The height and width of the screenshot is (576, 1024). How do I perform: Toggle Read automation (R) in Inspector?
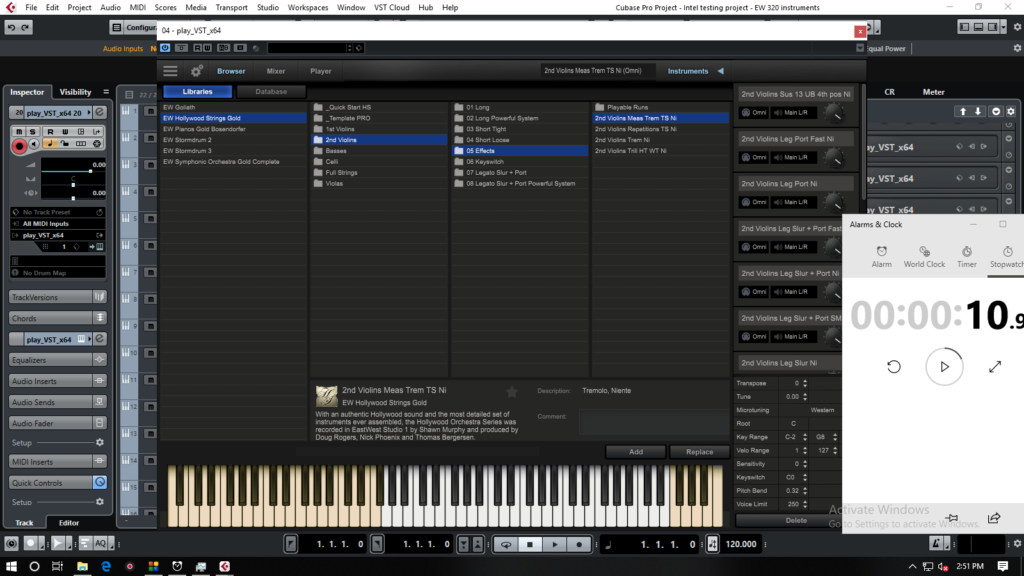(x=50, y=132)
